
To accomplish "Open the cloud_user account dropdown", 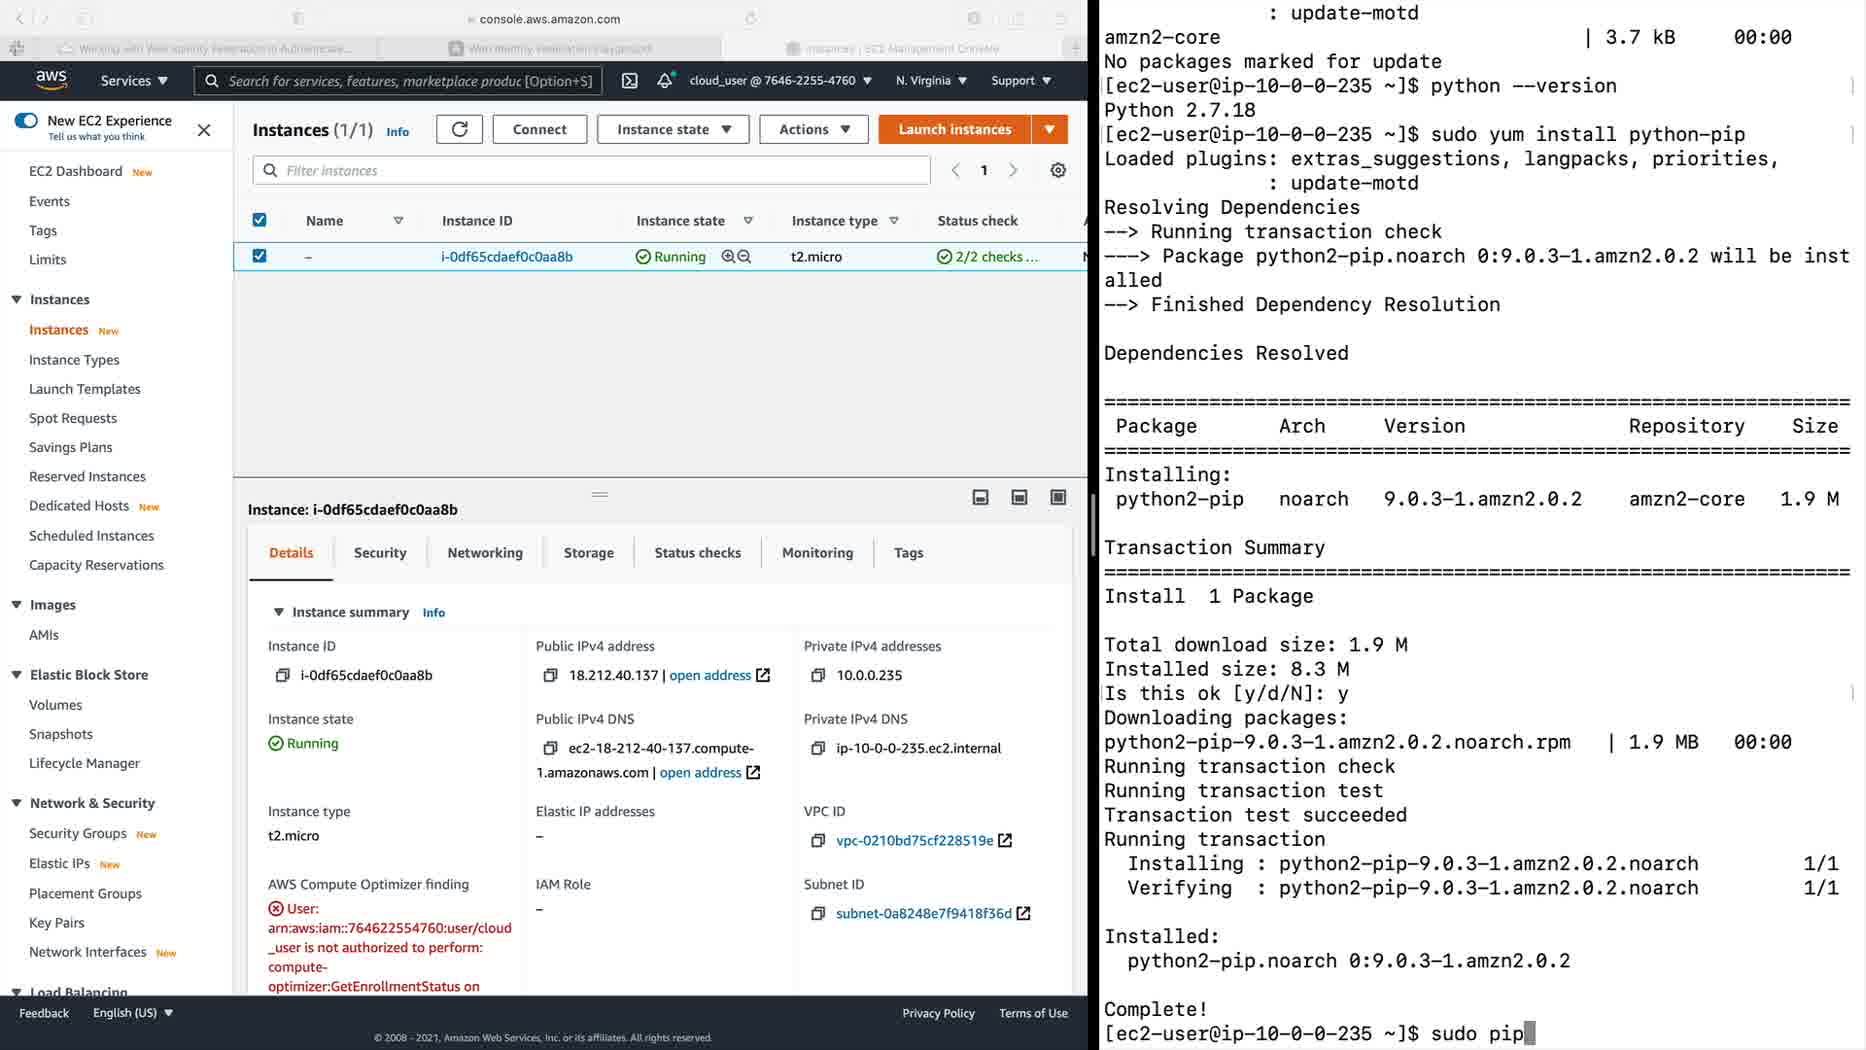I will tap(780, 81).
